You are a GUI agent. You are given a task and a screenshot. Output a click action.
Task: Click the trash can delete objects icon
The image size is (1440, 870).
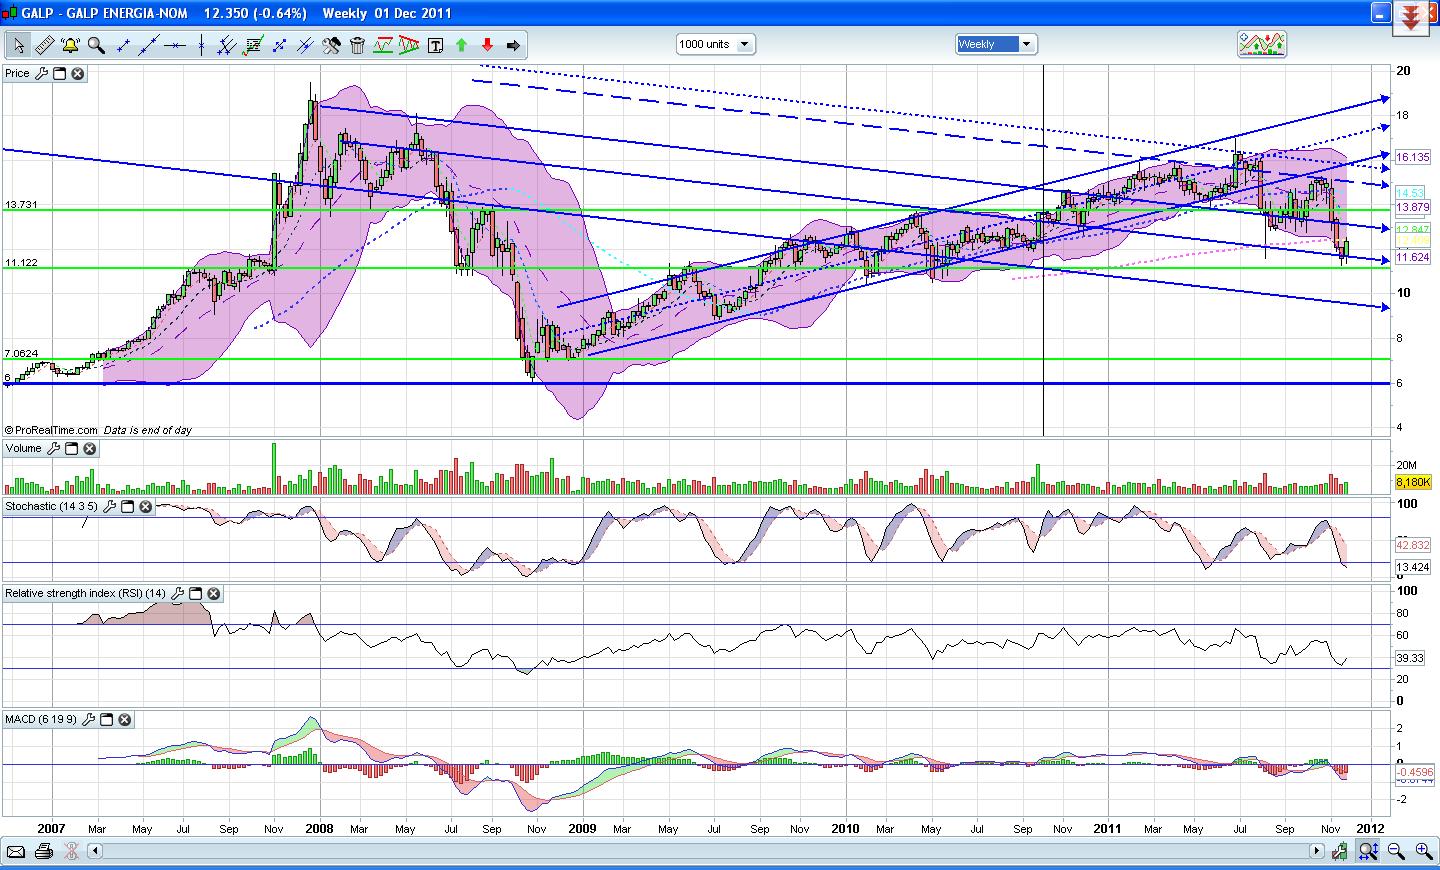click(x=357, y=45)
